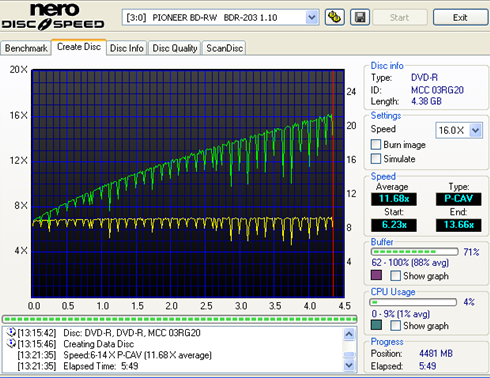Toggle the Simulate checkbox

376,159
